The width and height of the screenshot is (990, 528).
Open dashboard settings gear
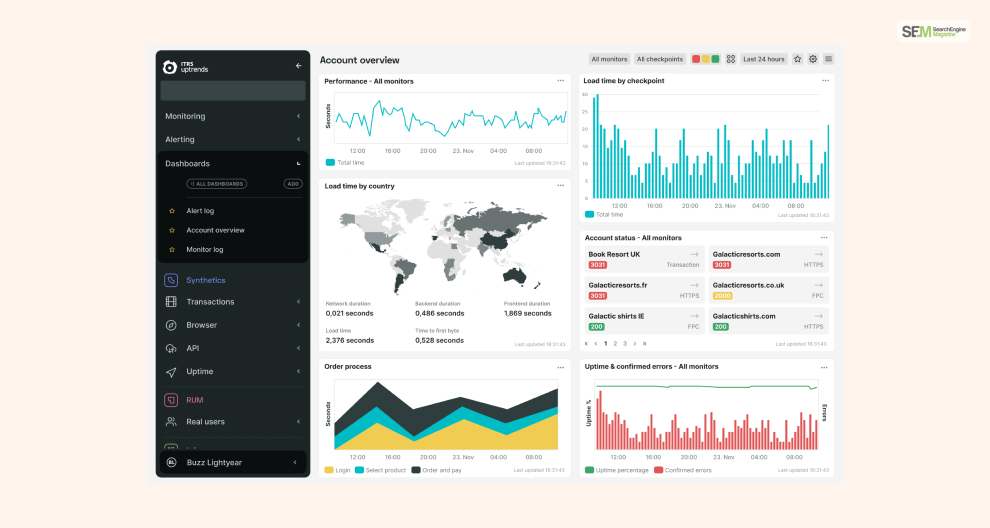[813, 59]
